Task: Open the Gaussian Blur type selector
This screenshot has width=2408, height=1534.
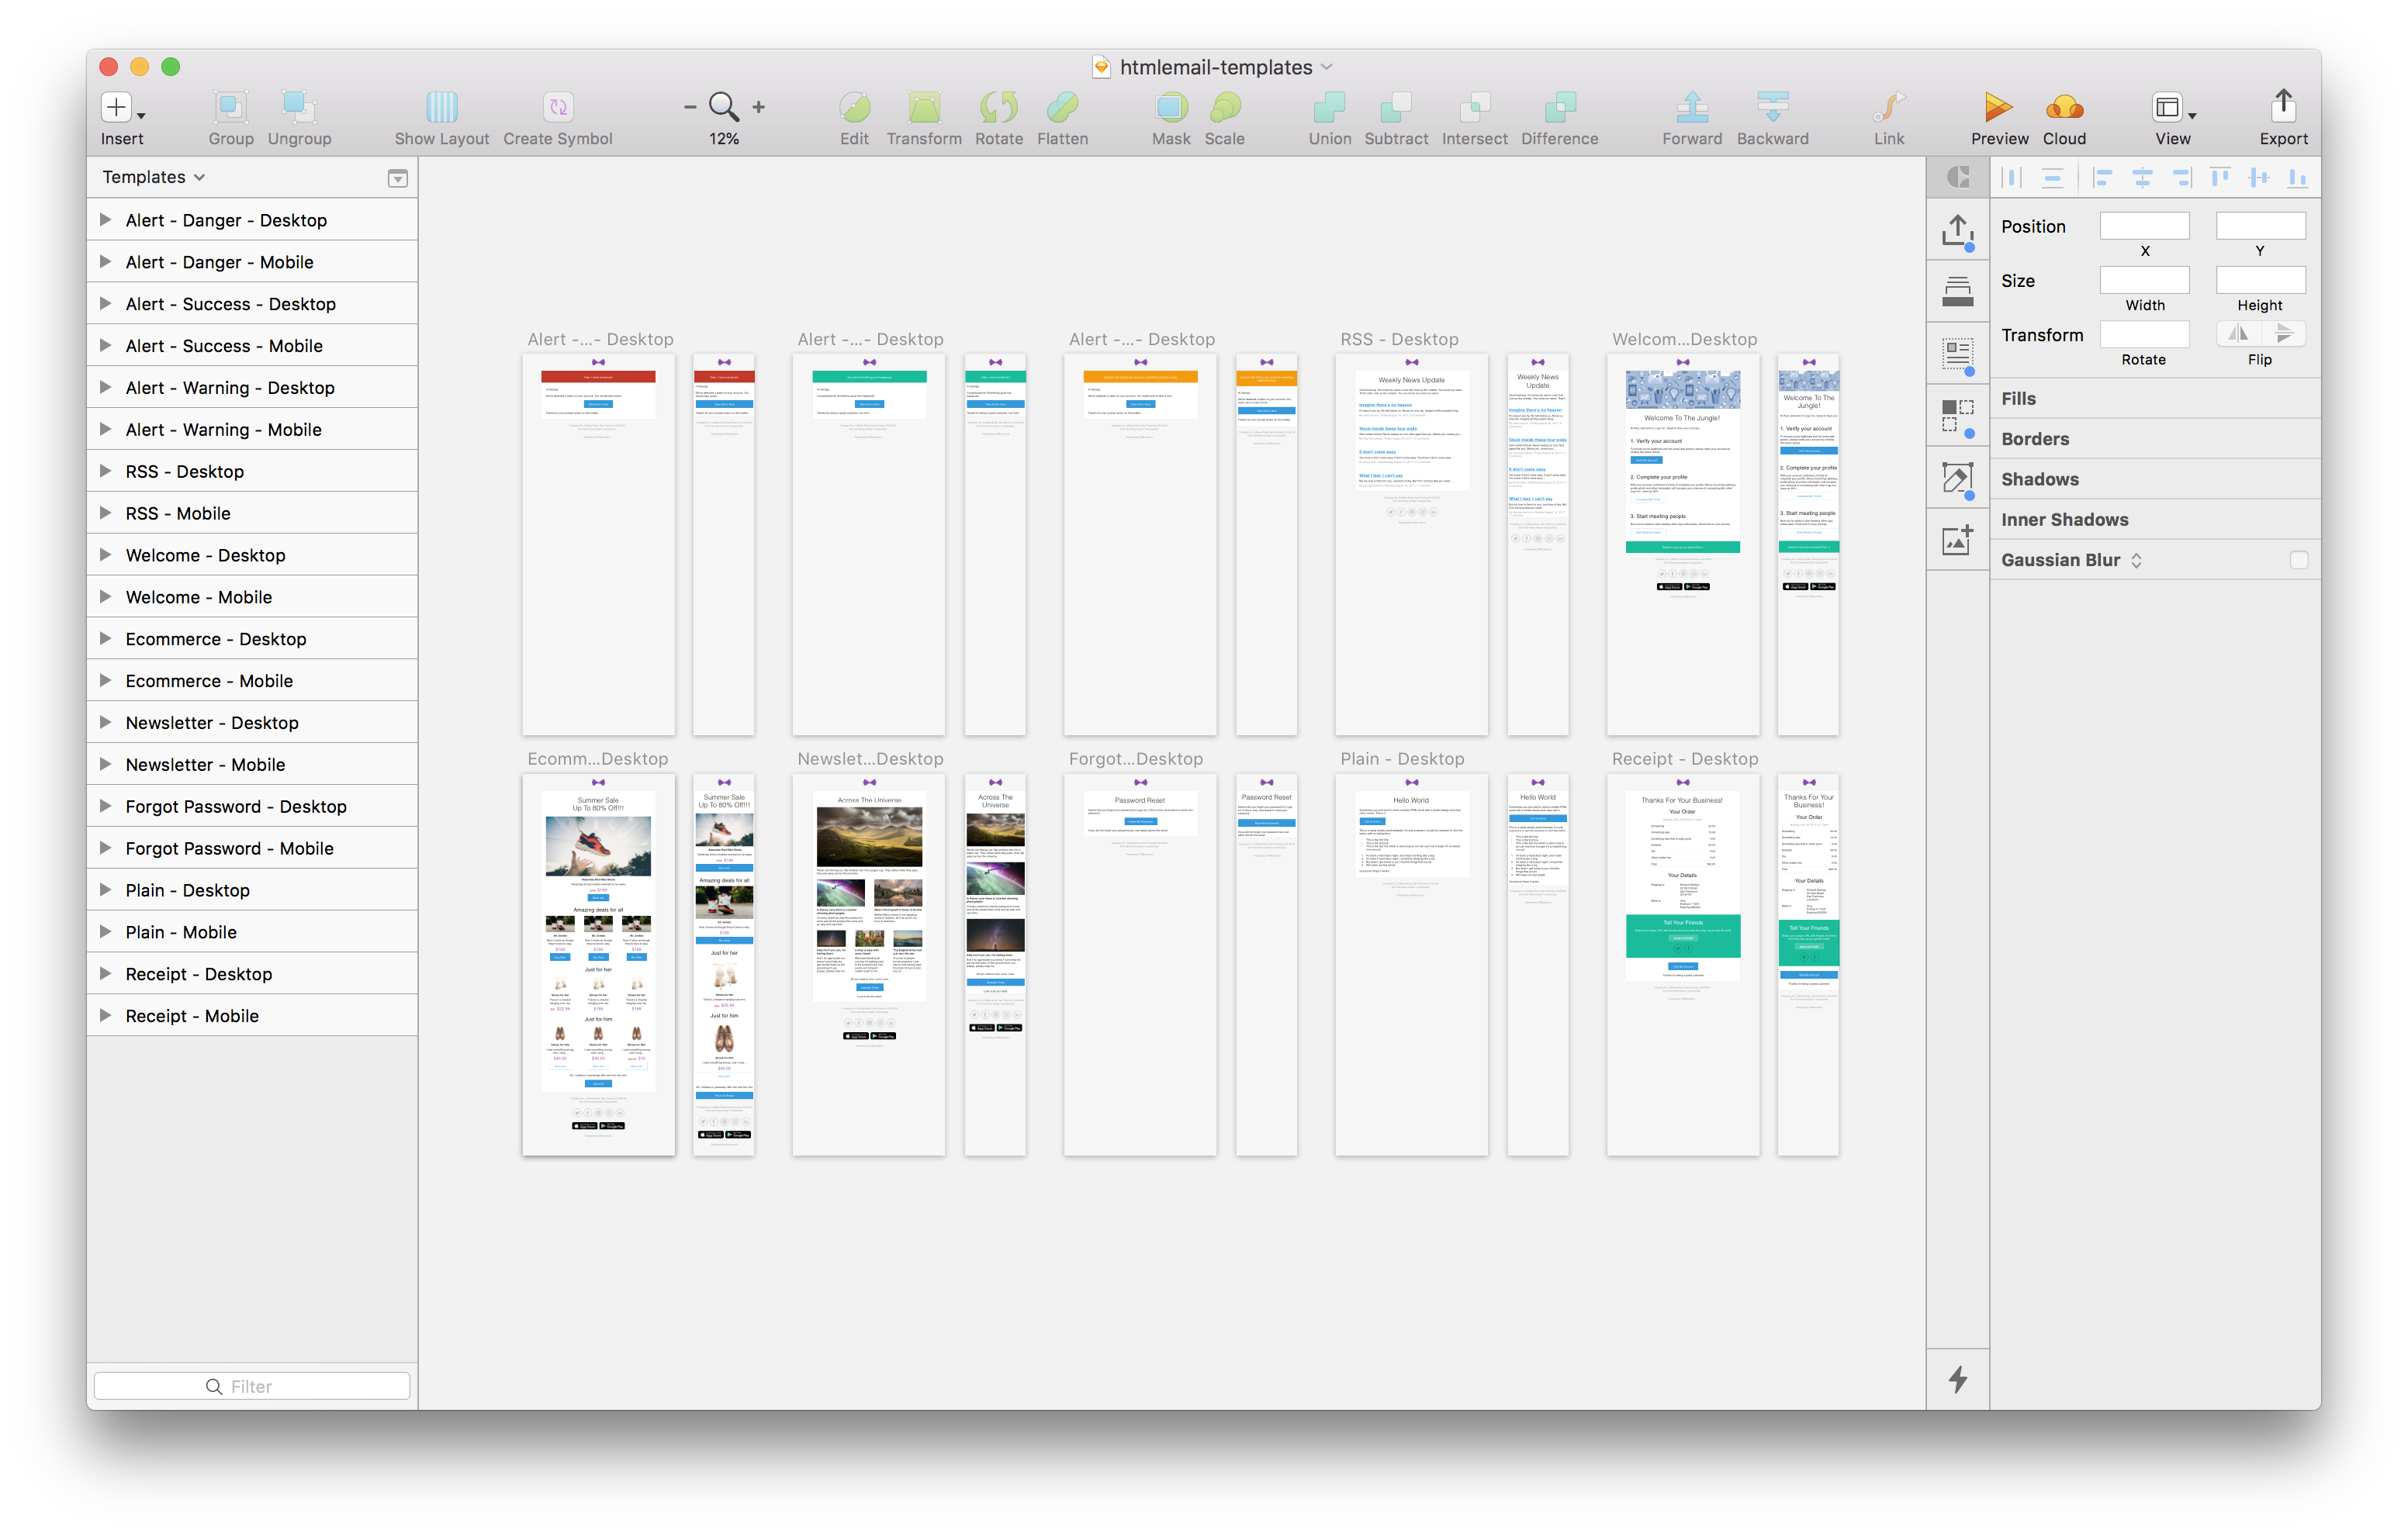Action: tap(2136, 560)
